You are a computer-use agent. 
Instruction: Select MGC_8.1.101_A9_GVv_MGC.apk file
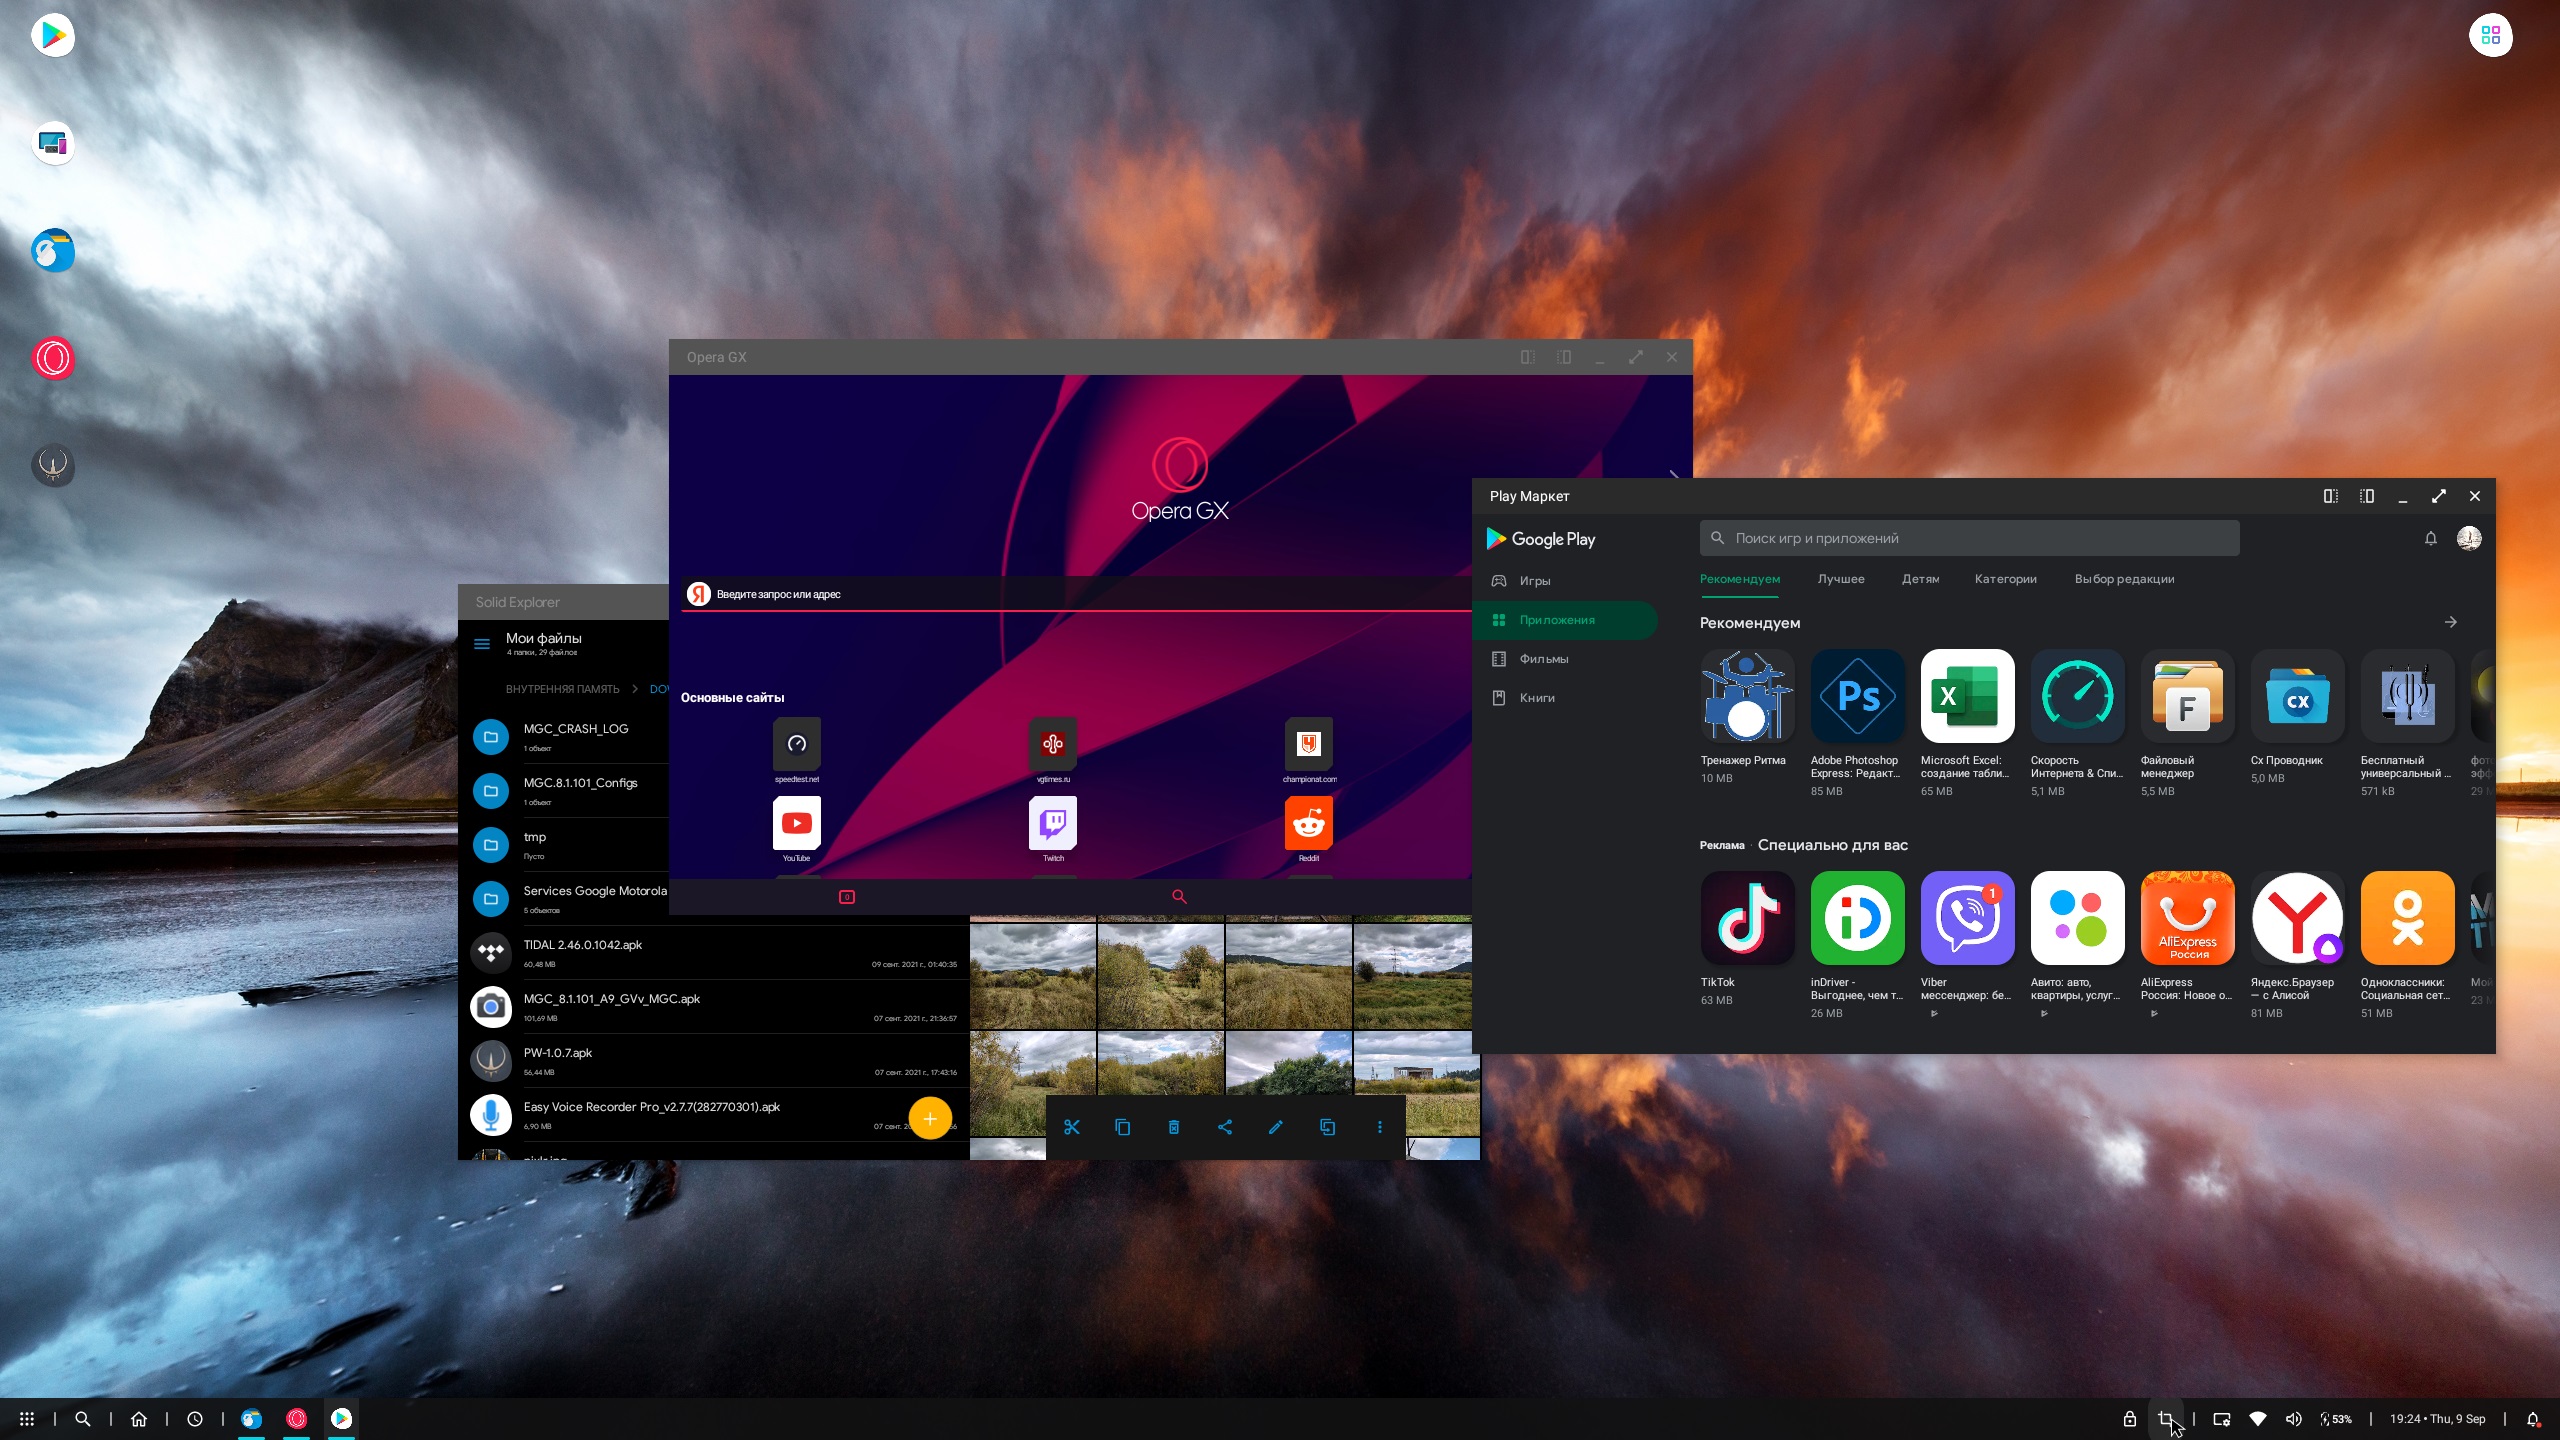714,1007
